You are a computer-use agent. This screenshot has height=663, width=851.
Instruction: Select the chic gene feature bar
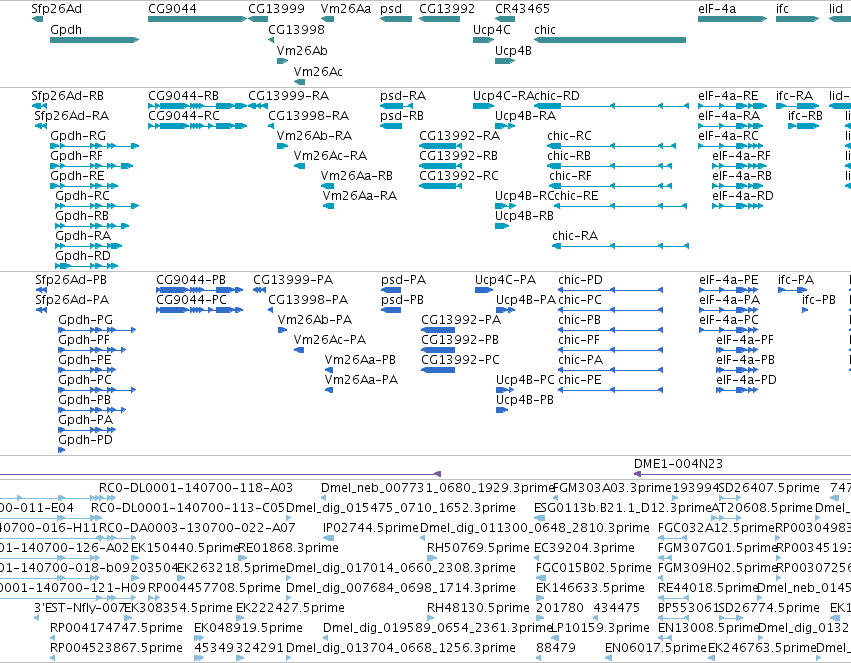point(610,40)
